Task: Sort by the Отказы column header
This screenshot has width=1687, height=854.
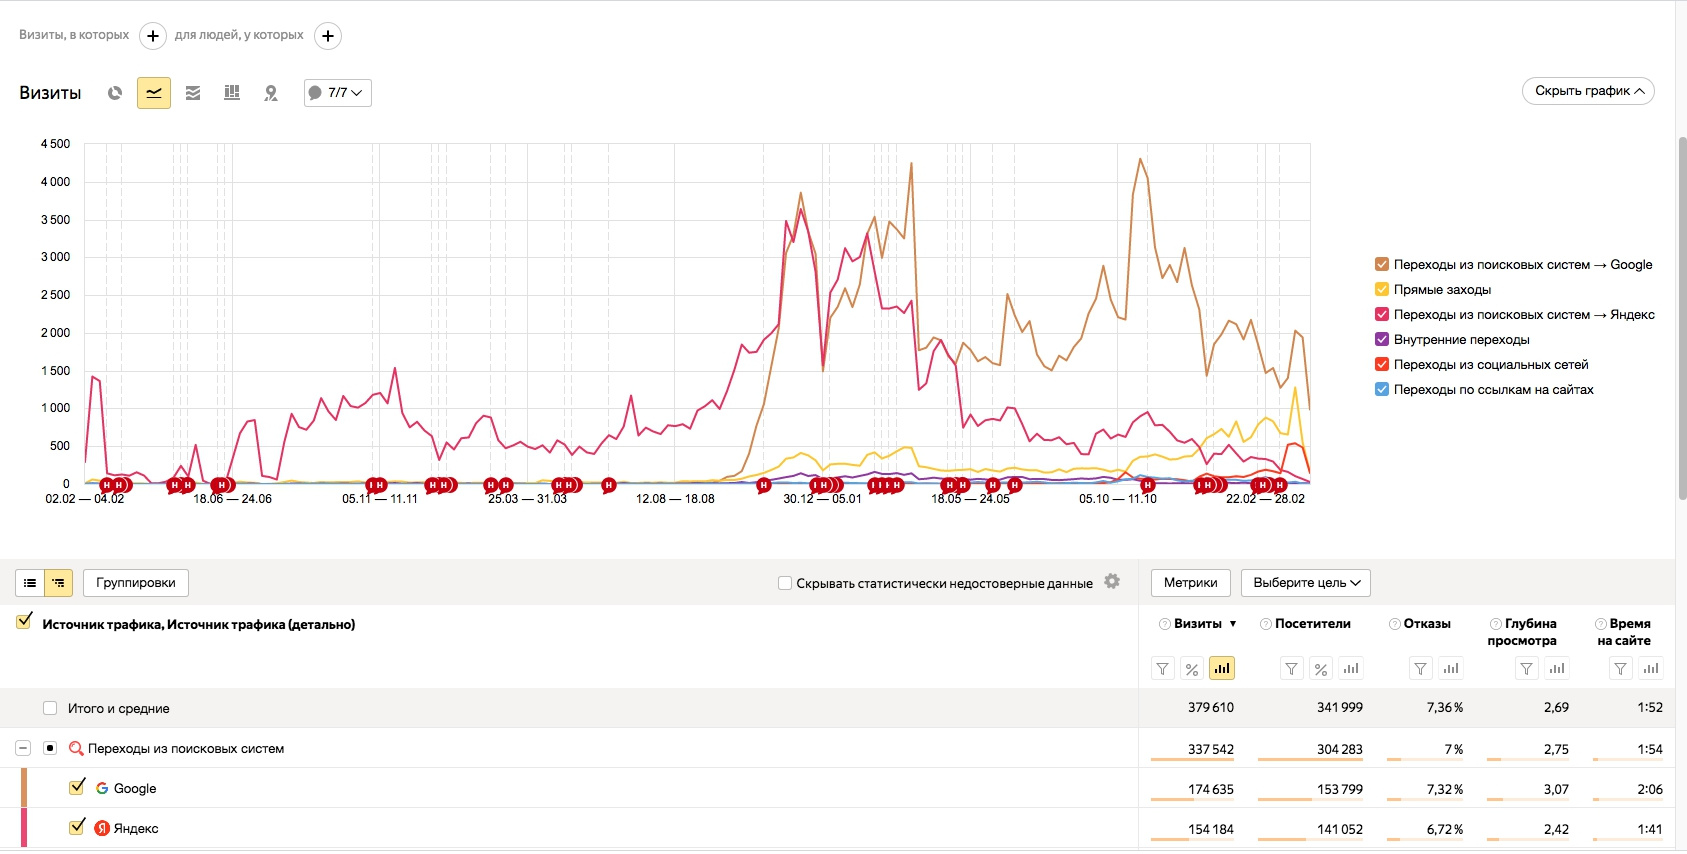Action: point(1426,624)
